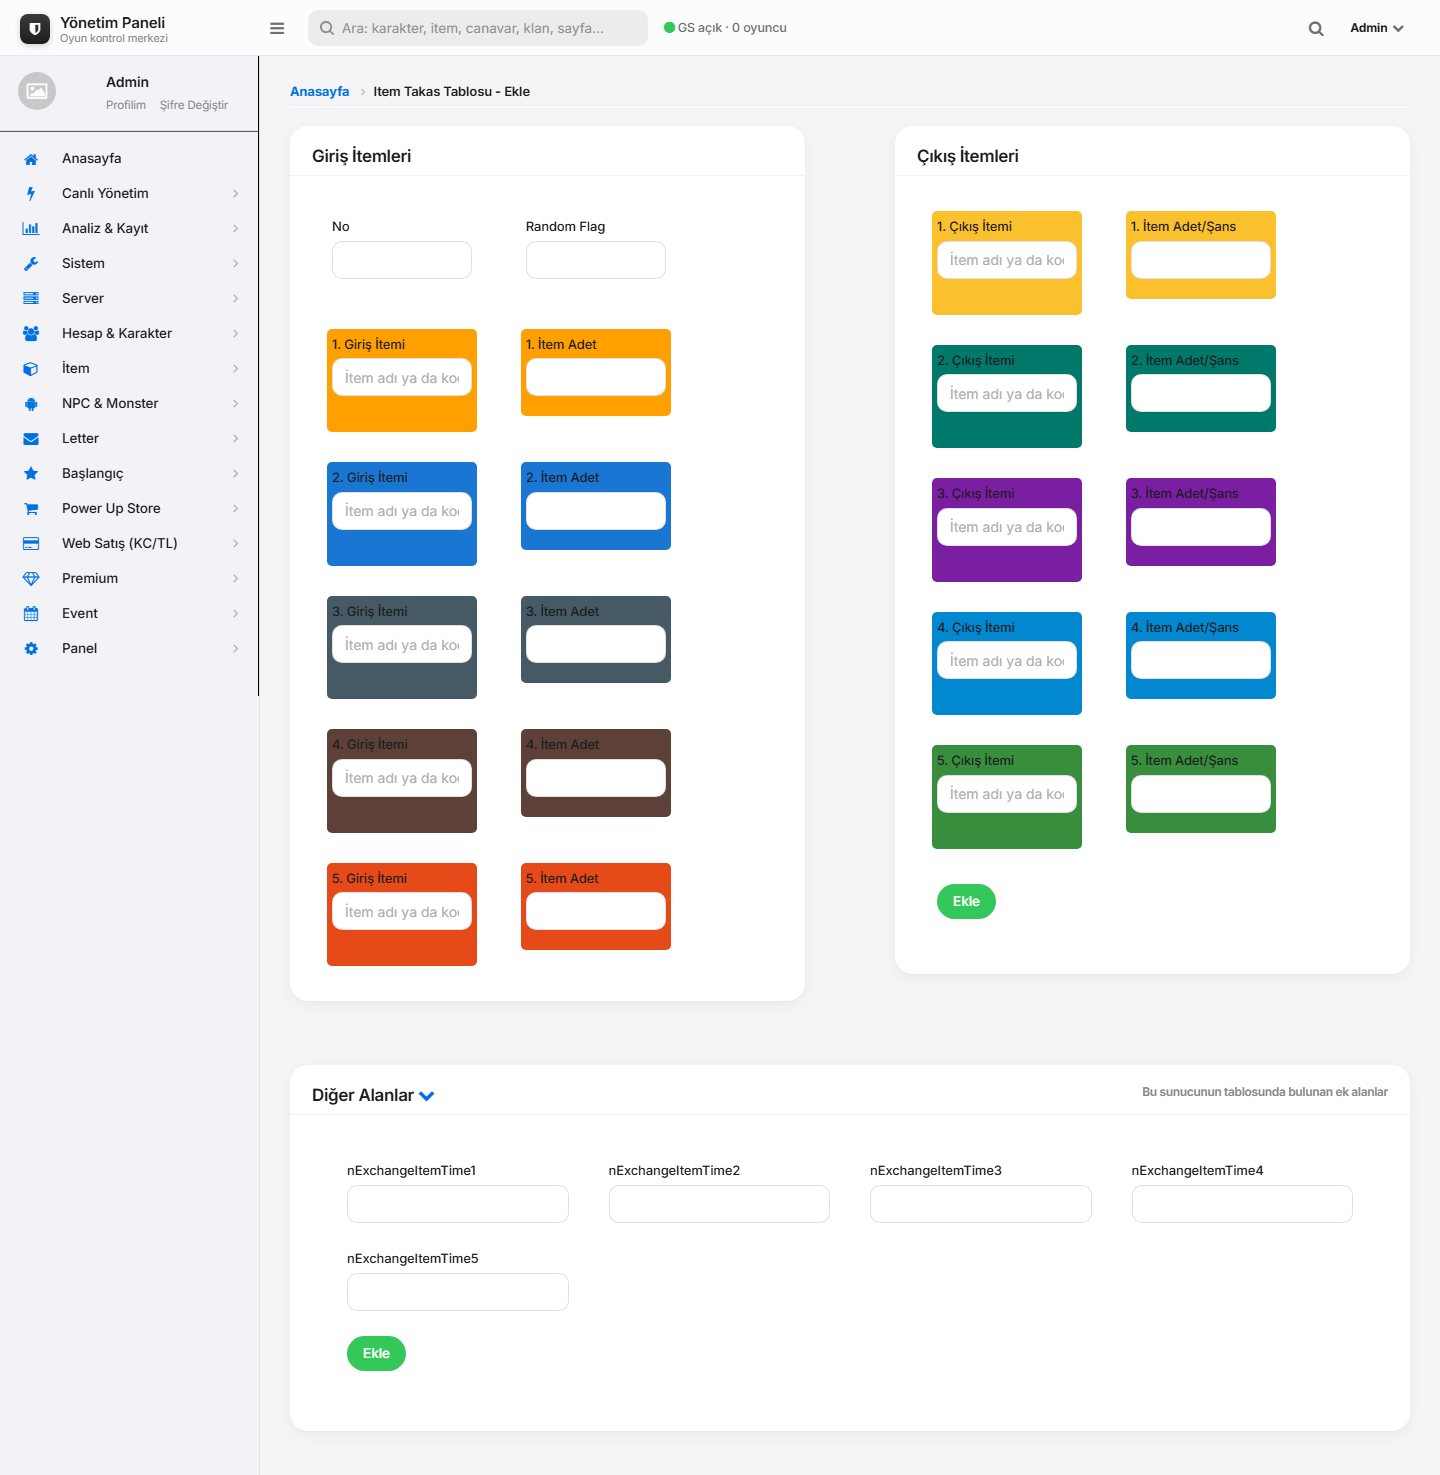Collapse the Diğer Alanlar section
Screen dimensions: 1440x1475
point(427,1096)
